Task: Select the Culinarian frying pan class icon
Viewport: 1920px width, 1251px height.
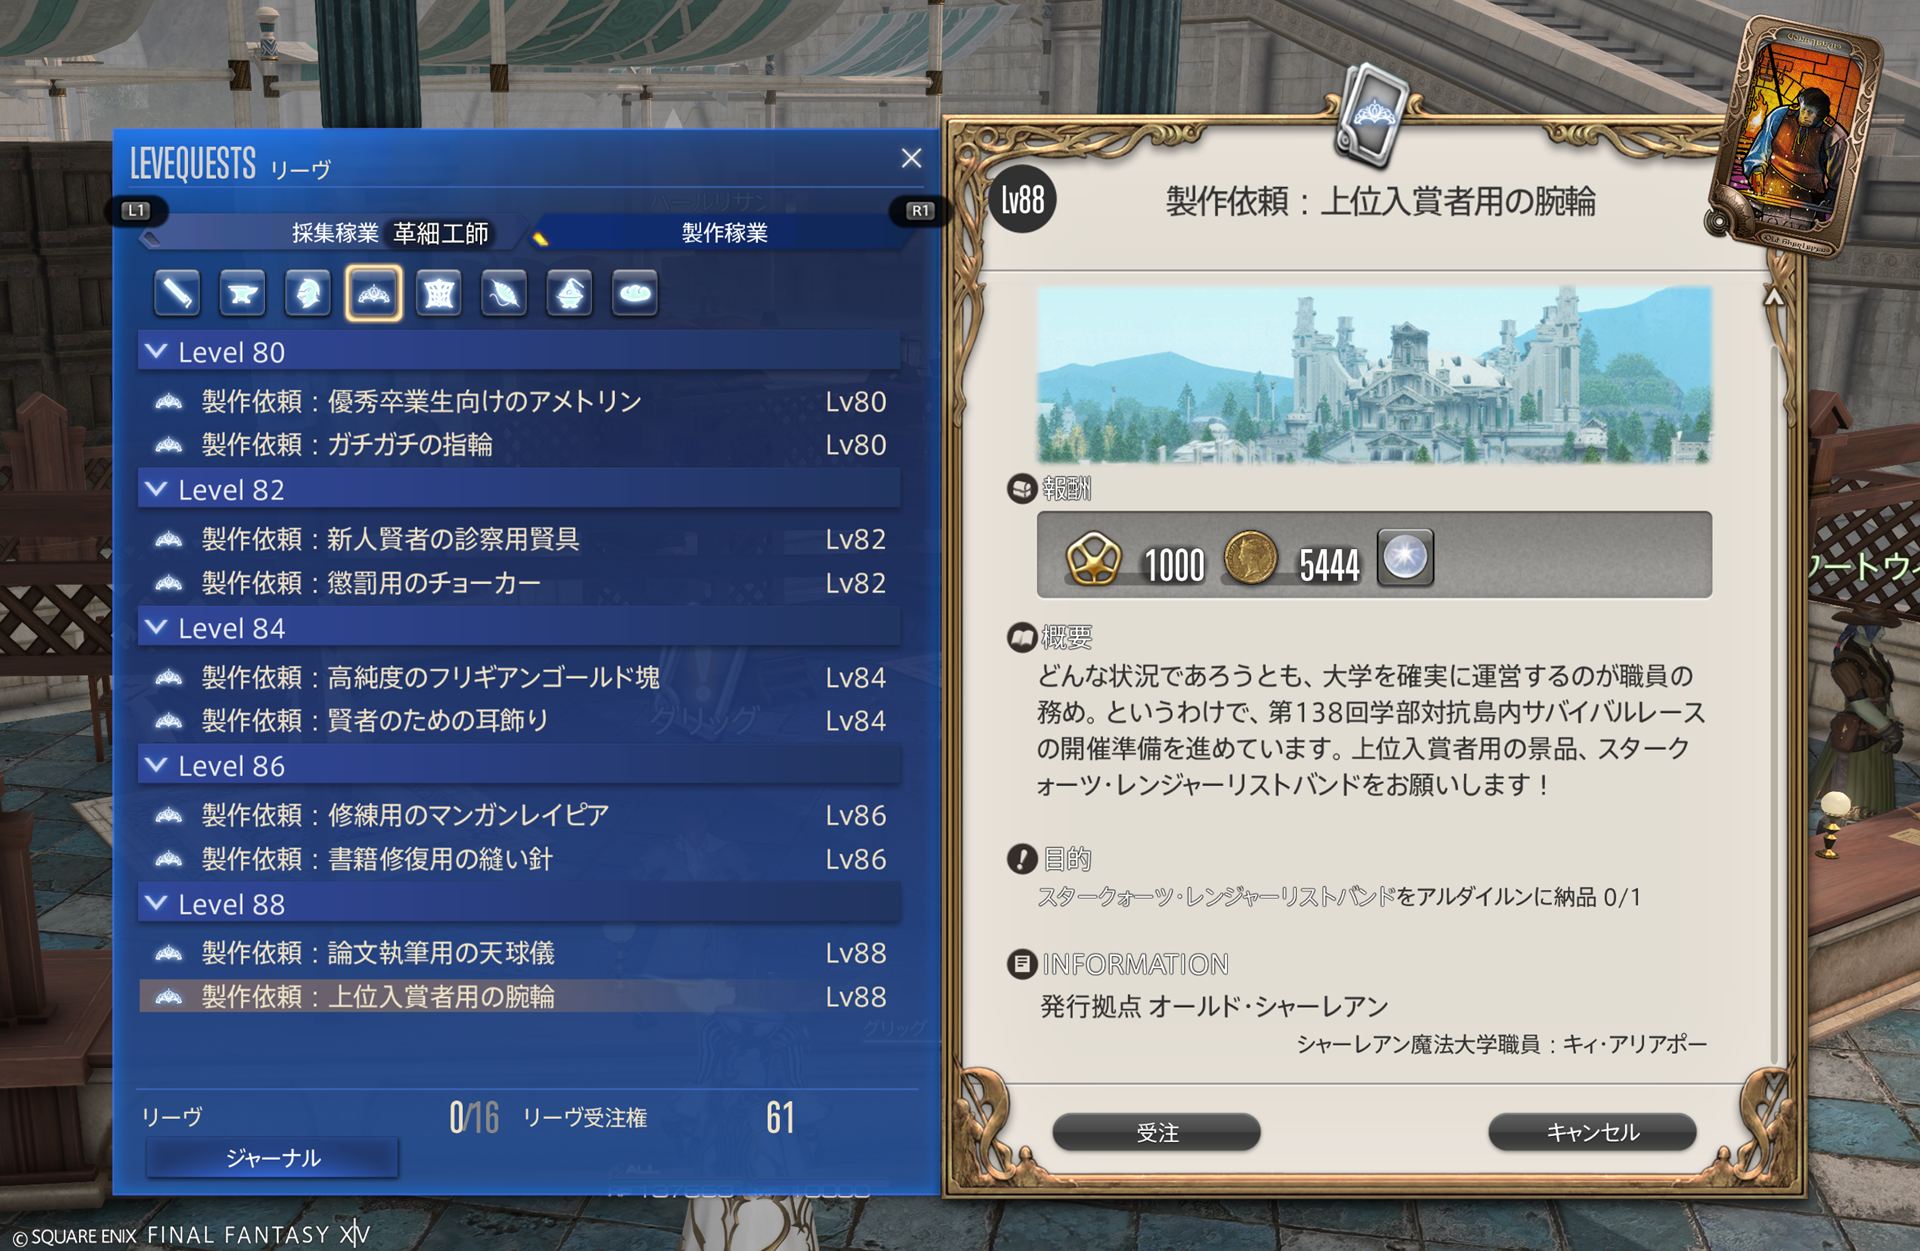Action: pos(635,294)
